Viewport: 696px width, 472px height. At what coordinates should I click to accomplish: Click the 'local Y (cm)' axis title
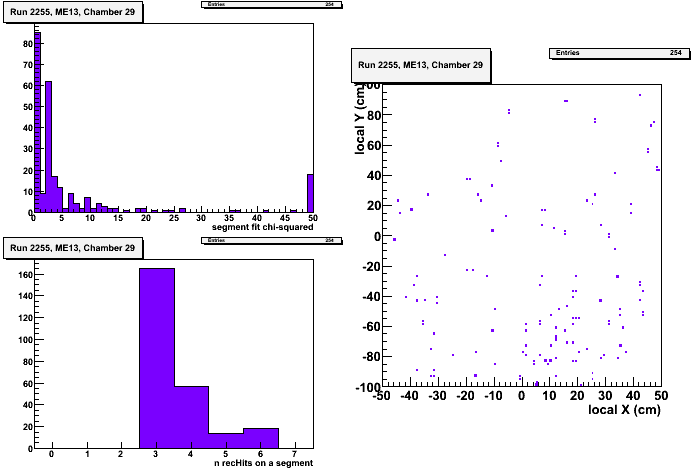tap(360, 119)
